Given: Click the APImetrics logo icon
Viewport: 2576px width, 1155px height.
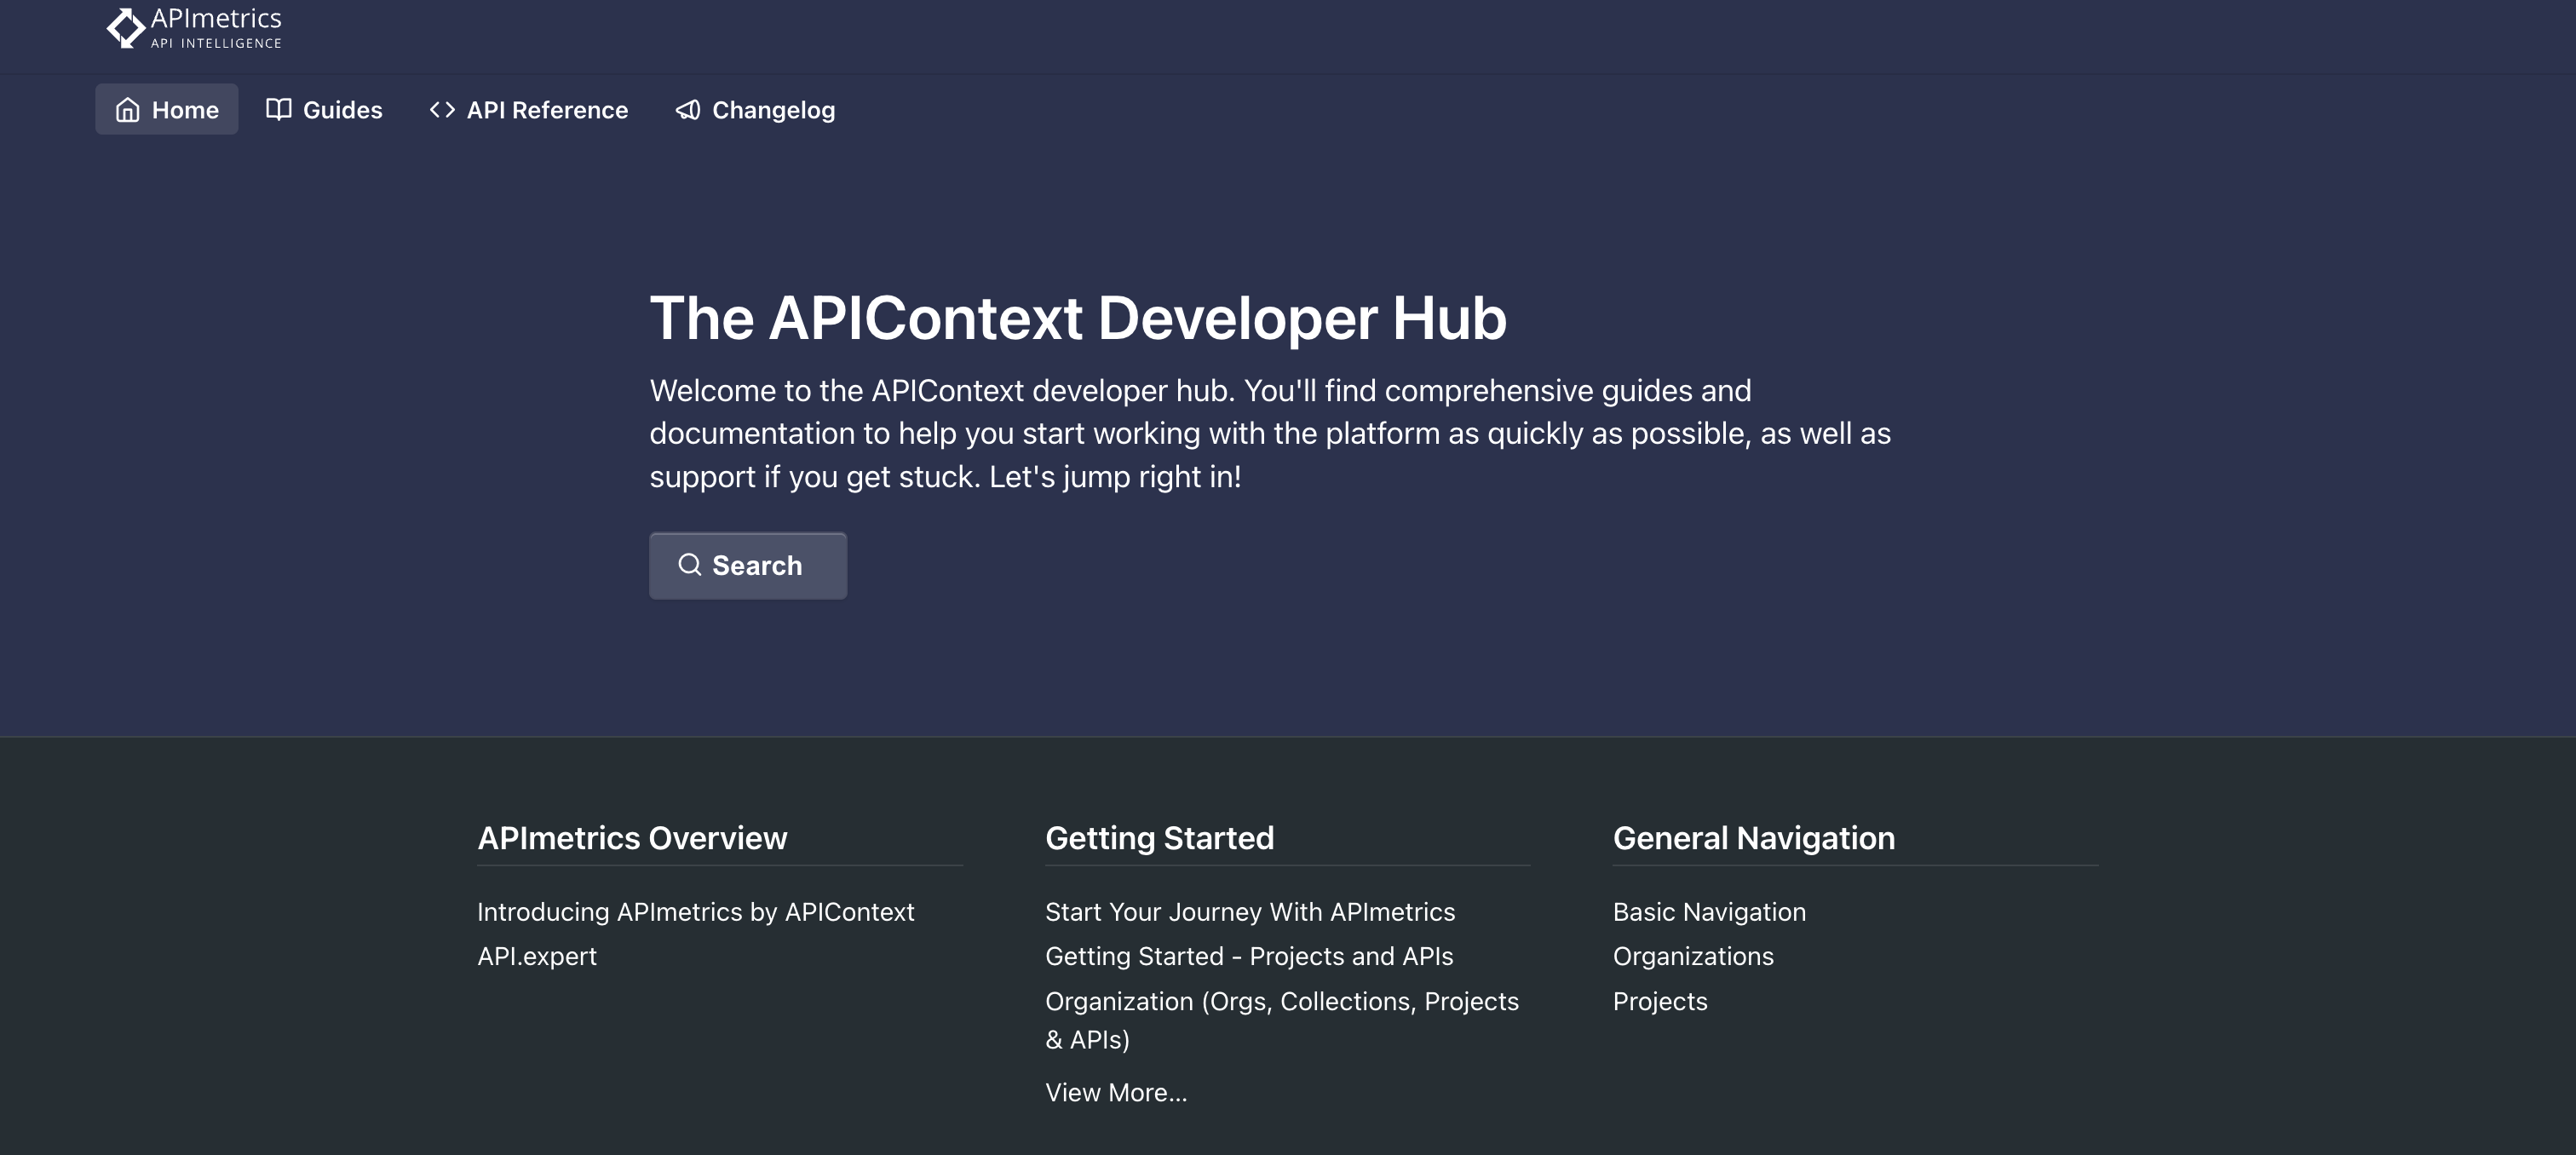Looking at the screenshot, I should (x=126, y=28).
